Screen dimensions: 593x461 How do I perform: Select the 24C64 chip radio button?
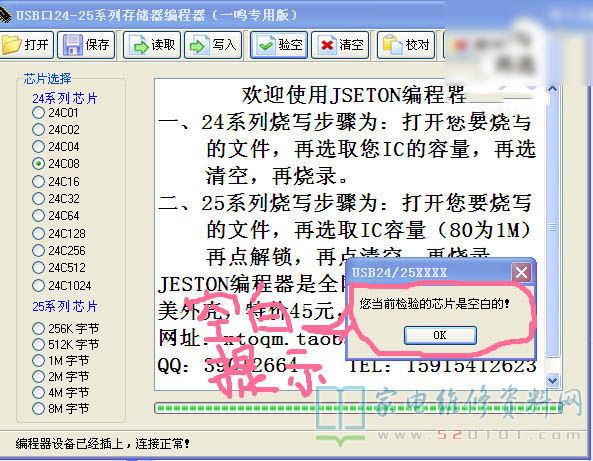(38, 216)
